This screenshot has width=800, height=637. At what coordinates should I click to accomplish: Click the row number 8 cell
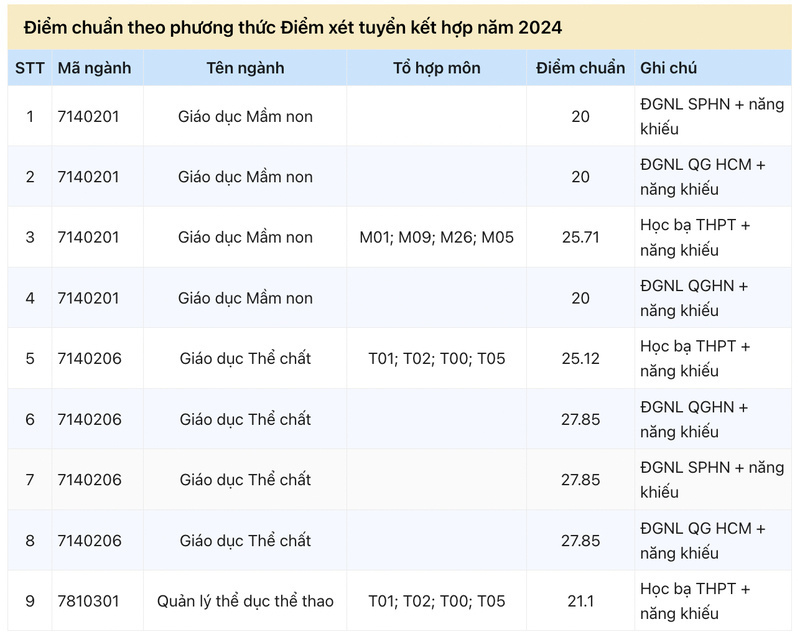(30, 541)
